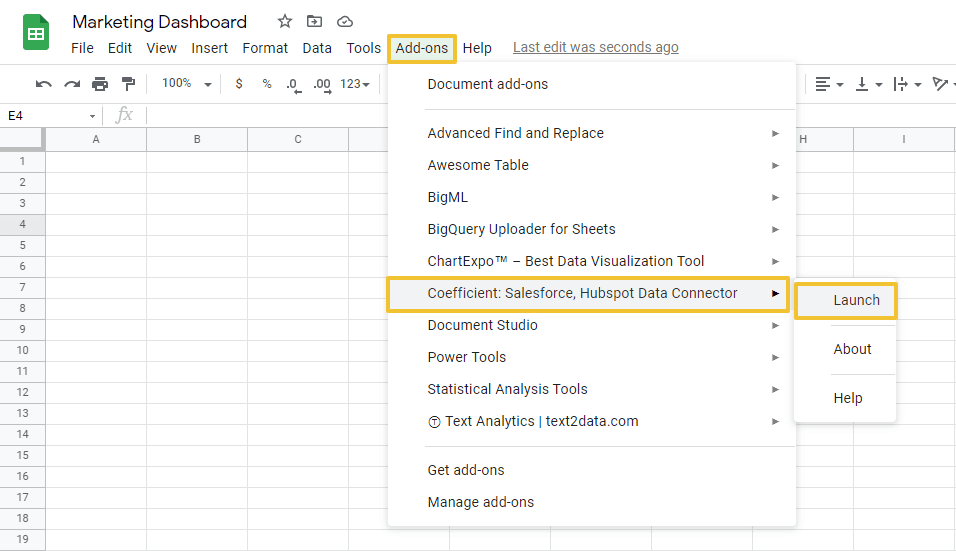956x551 pixels.
Task: Click the move to folder icon
Action: click(x=314, y=22)
